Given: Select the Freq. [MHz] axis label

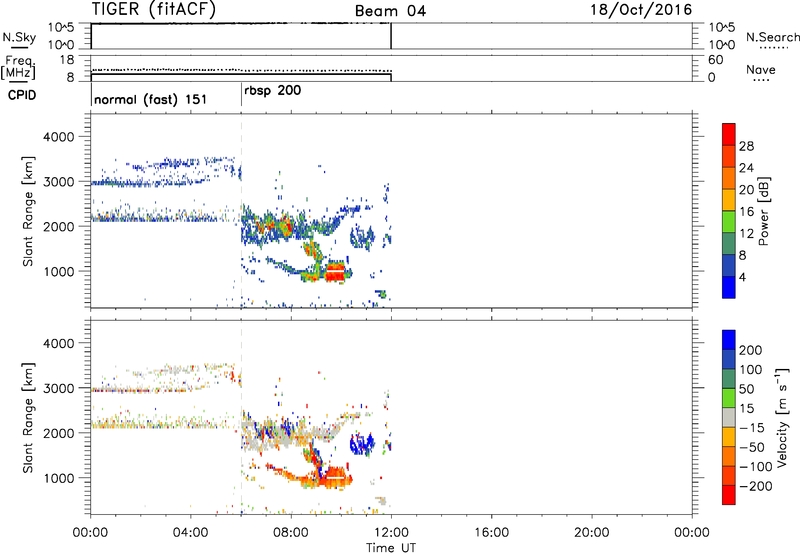Looking at the screenshot, I should click(x=18, y=67).
